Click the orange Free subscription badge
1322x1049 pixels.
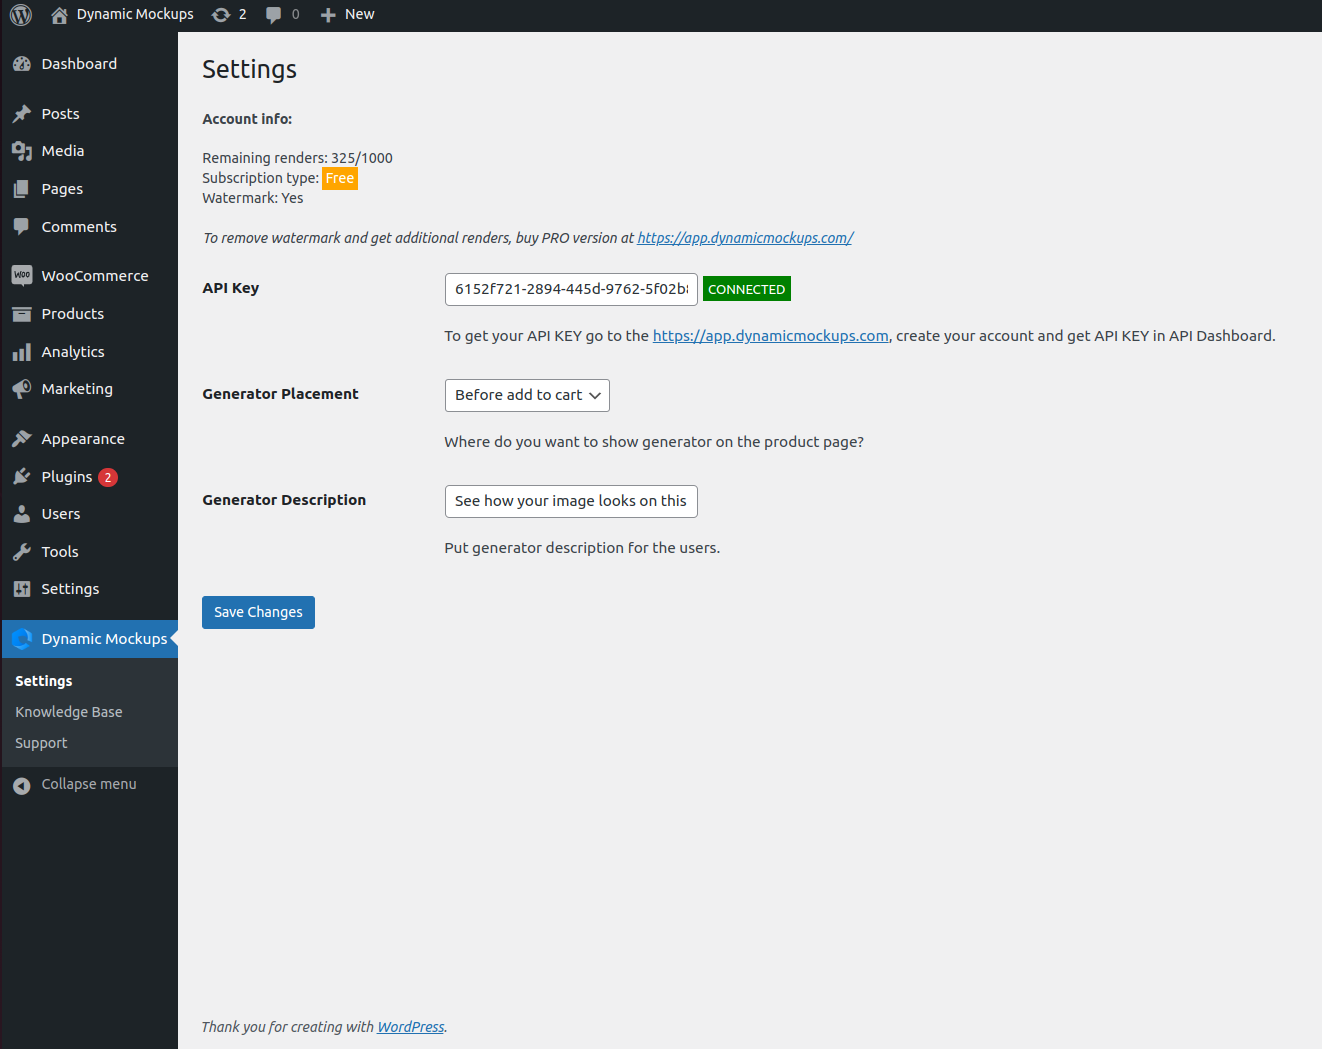click(x=340, y=178)
